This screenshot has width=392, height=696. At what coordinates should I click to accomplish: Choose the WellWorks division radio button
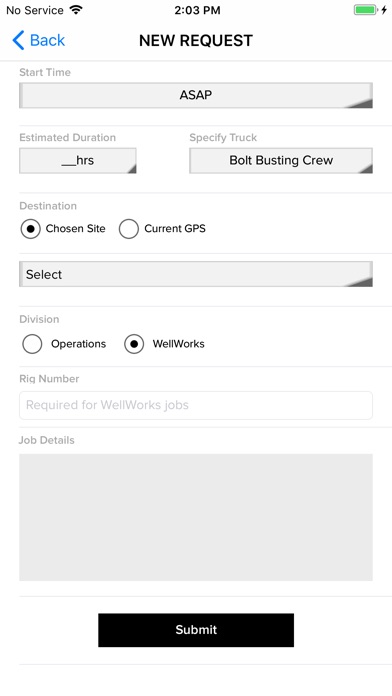click(x=134, y=344)
